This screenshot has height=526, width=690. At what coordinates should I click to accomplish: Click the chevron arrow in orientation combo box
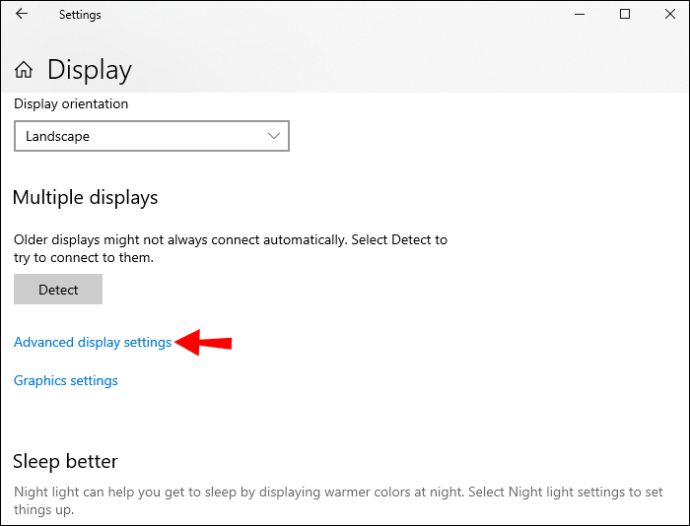tap(274, 136)
